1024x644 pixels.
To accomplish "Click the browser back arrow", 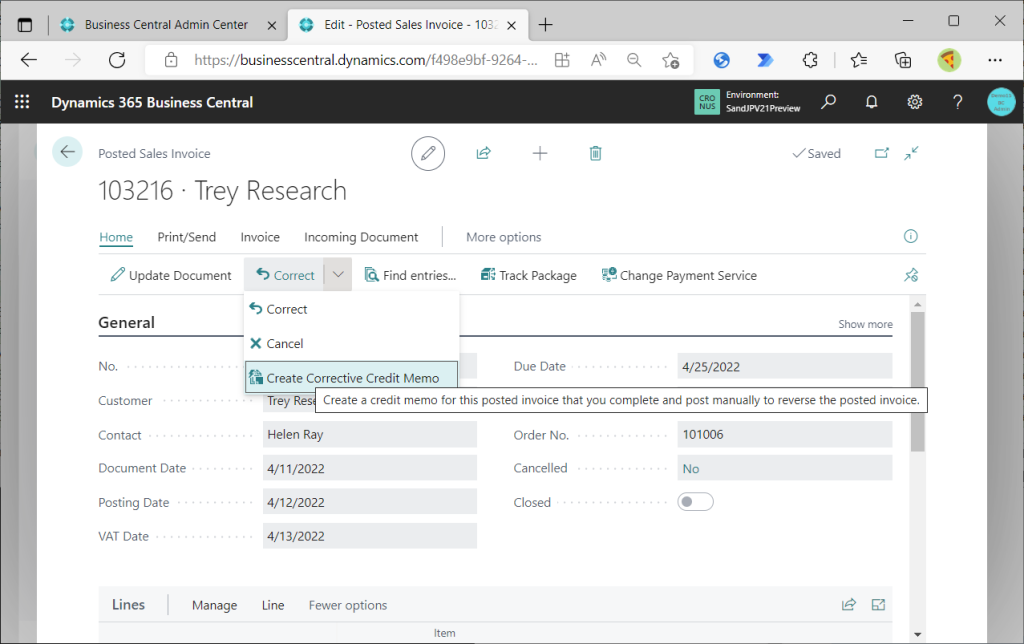I will pyautogui.click(x=29, y=60).
